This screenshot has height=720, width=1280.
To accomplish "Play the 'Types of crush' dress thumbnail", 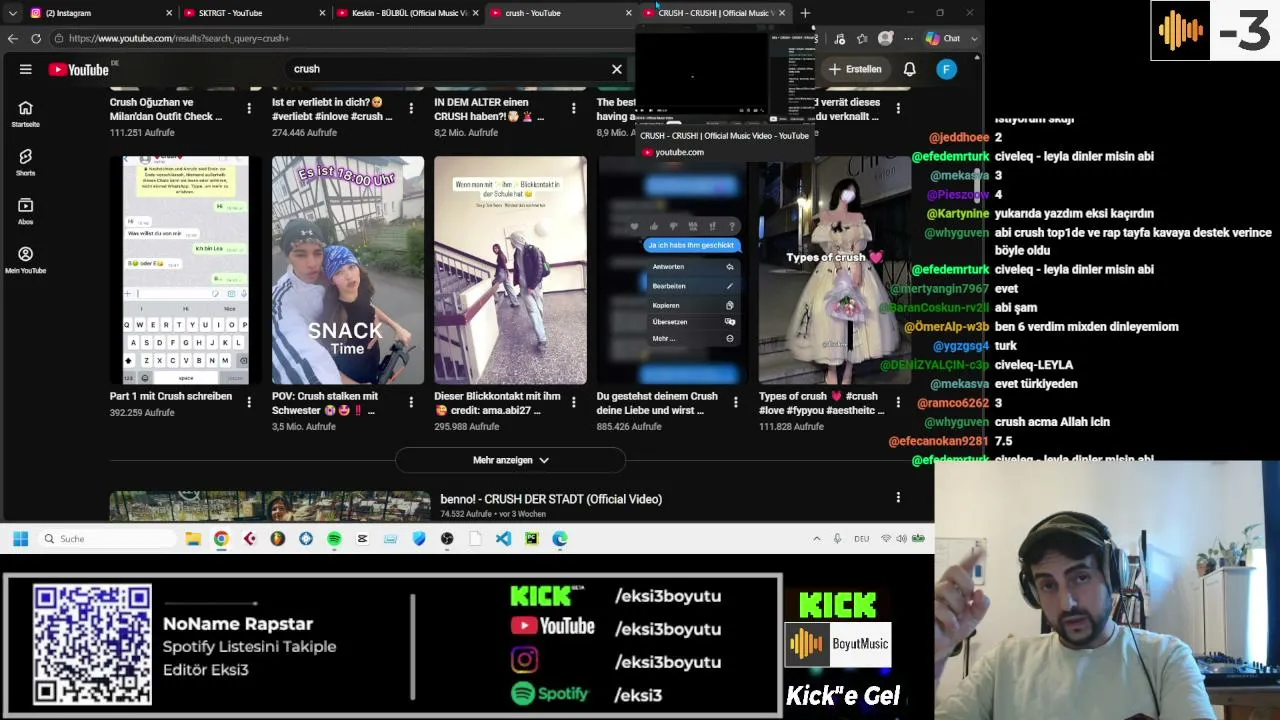I will tap(835, 270).
